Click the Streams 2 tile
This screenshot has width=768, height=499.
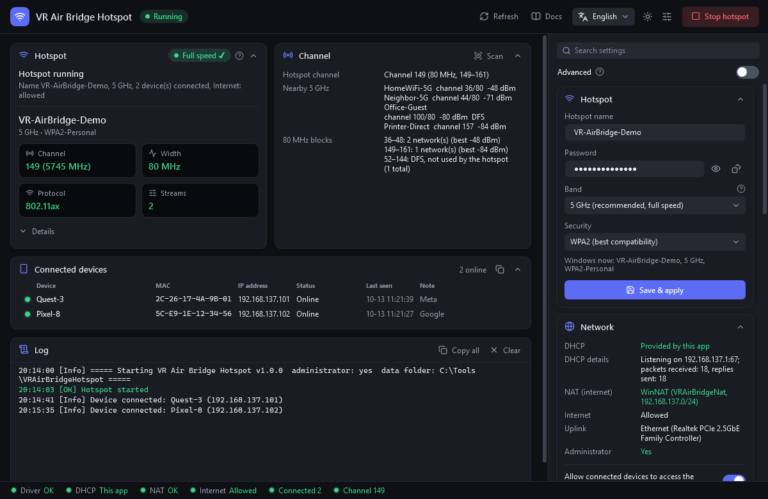tap(200, 200)
